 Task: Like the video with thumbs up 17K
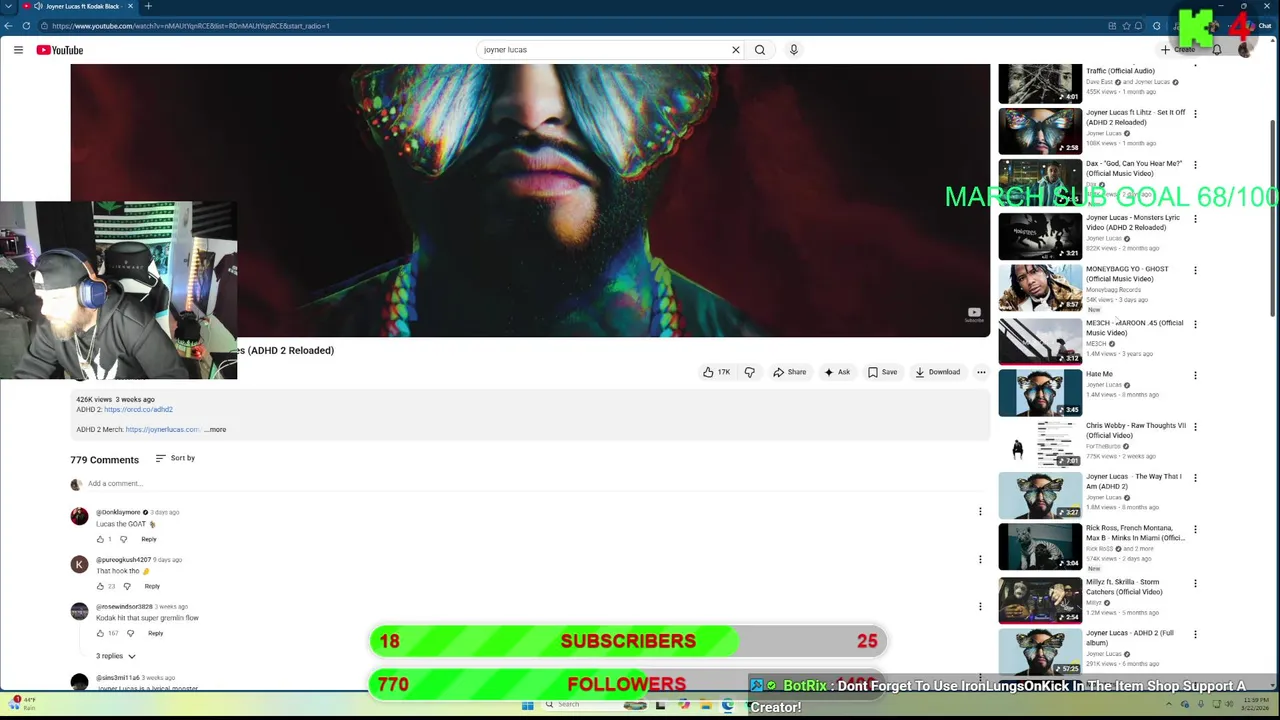click(716, 372)
